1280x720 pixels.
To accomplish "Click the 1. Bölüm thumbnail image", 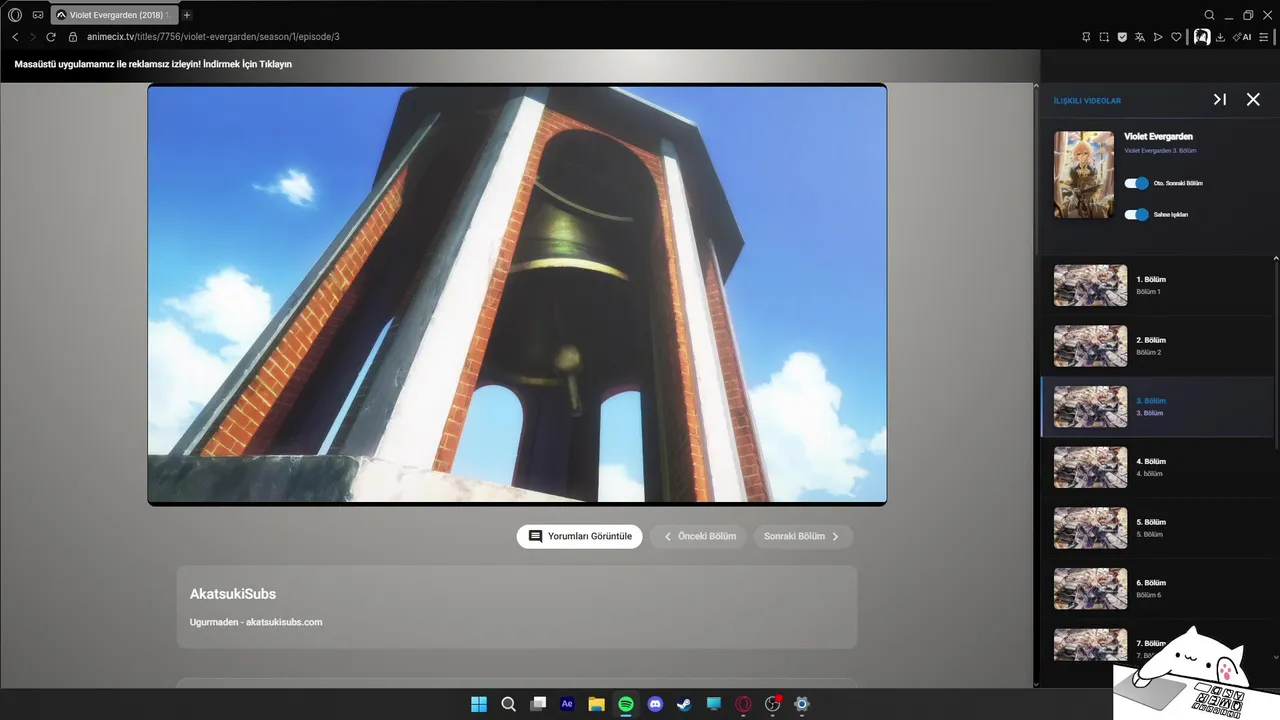I will tap(1090, 285).
